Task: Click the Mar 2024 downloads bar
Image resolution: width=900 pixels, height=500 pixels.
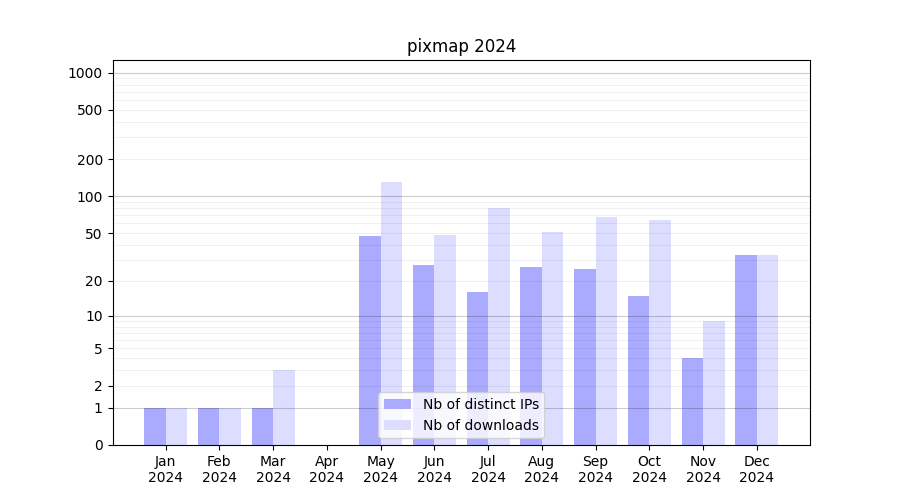Action: coord(284,408)
